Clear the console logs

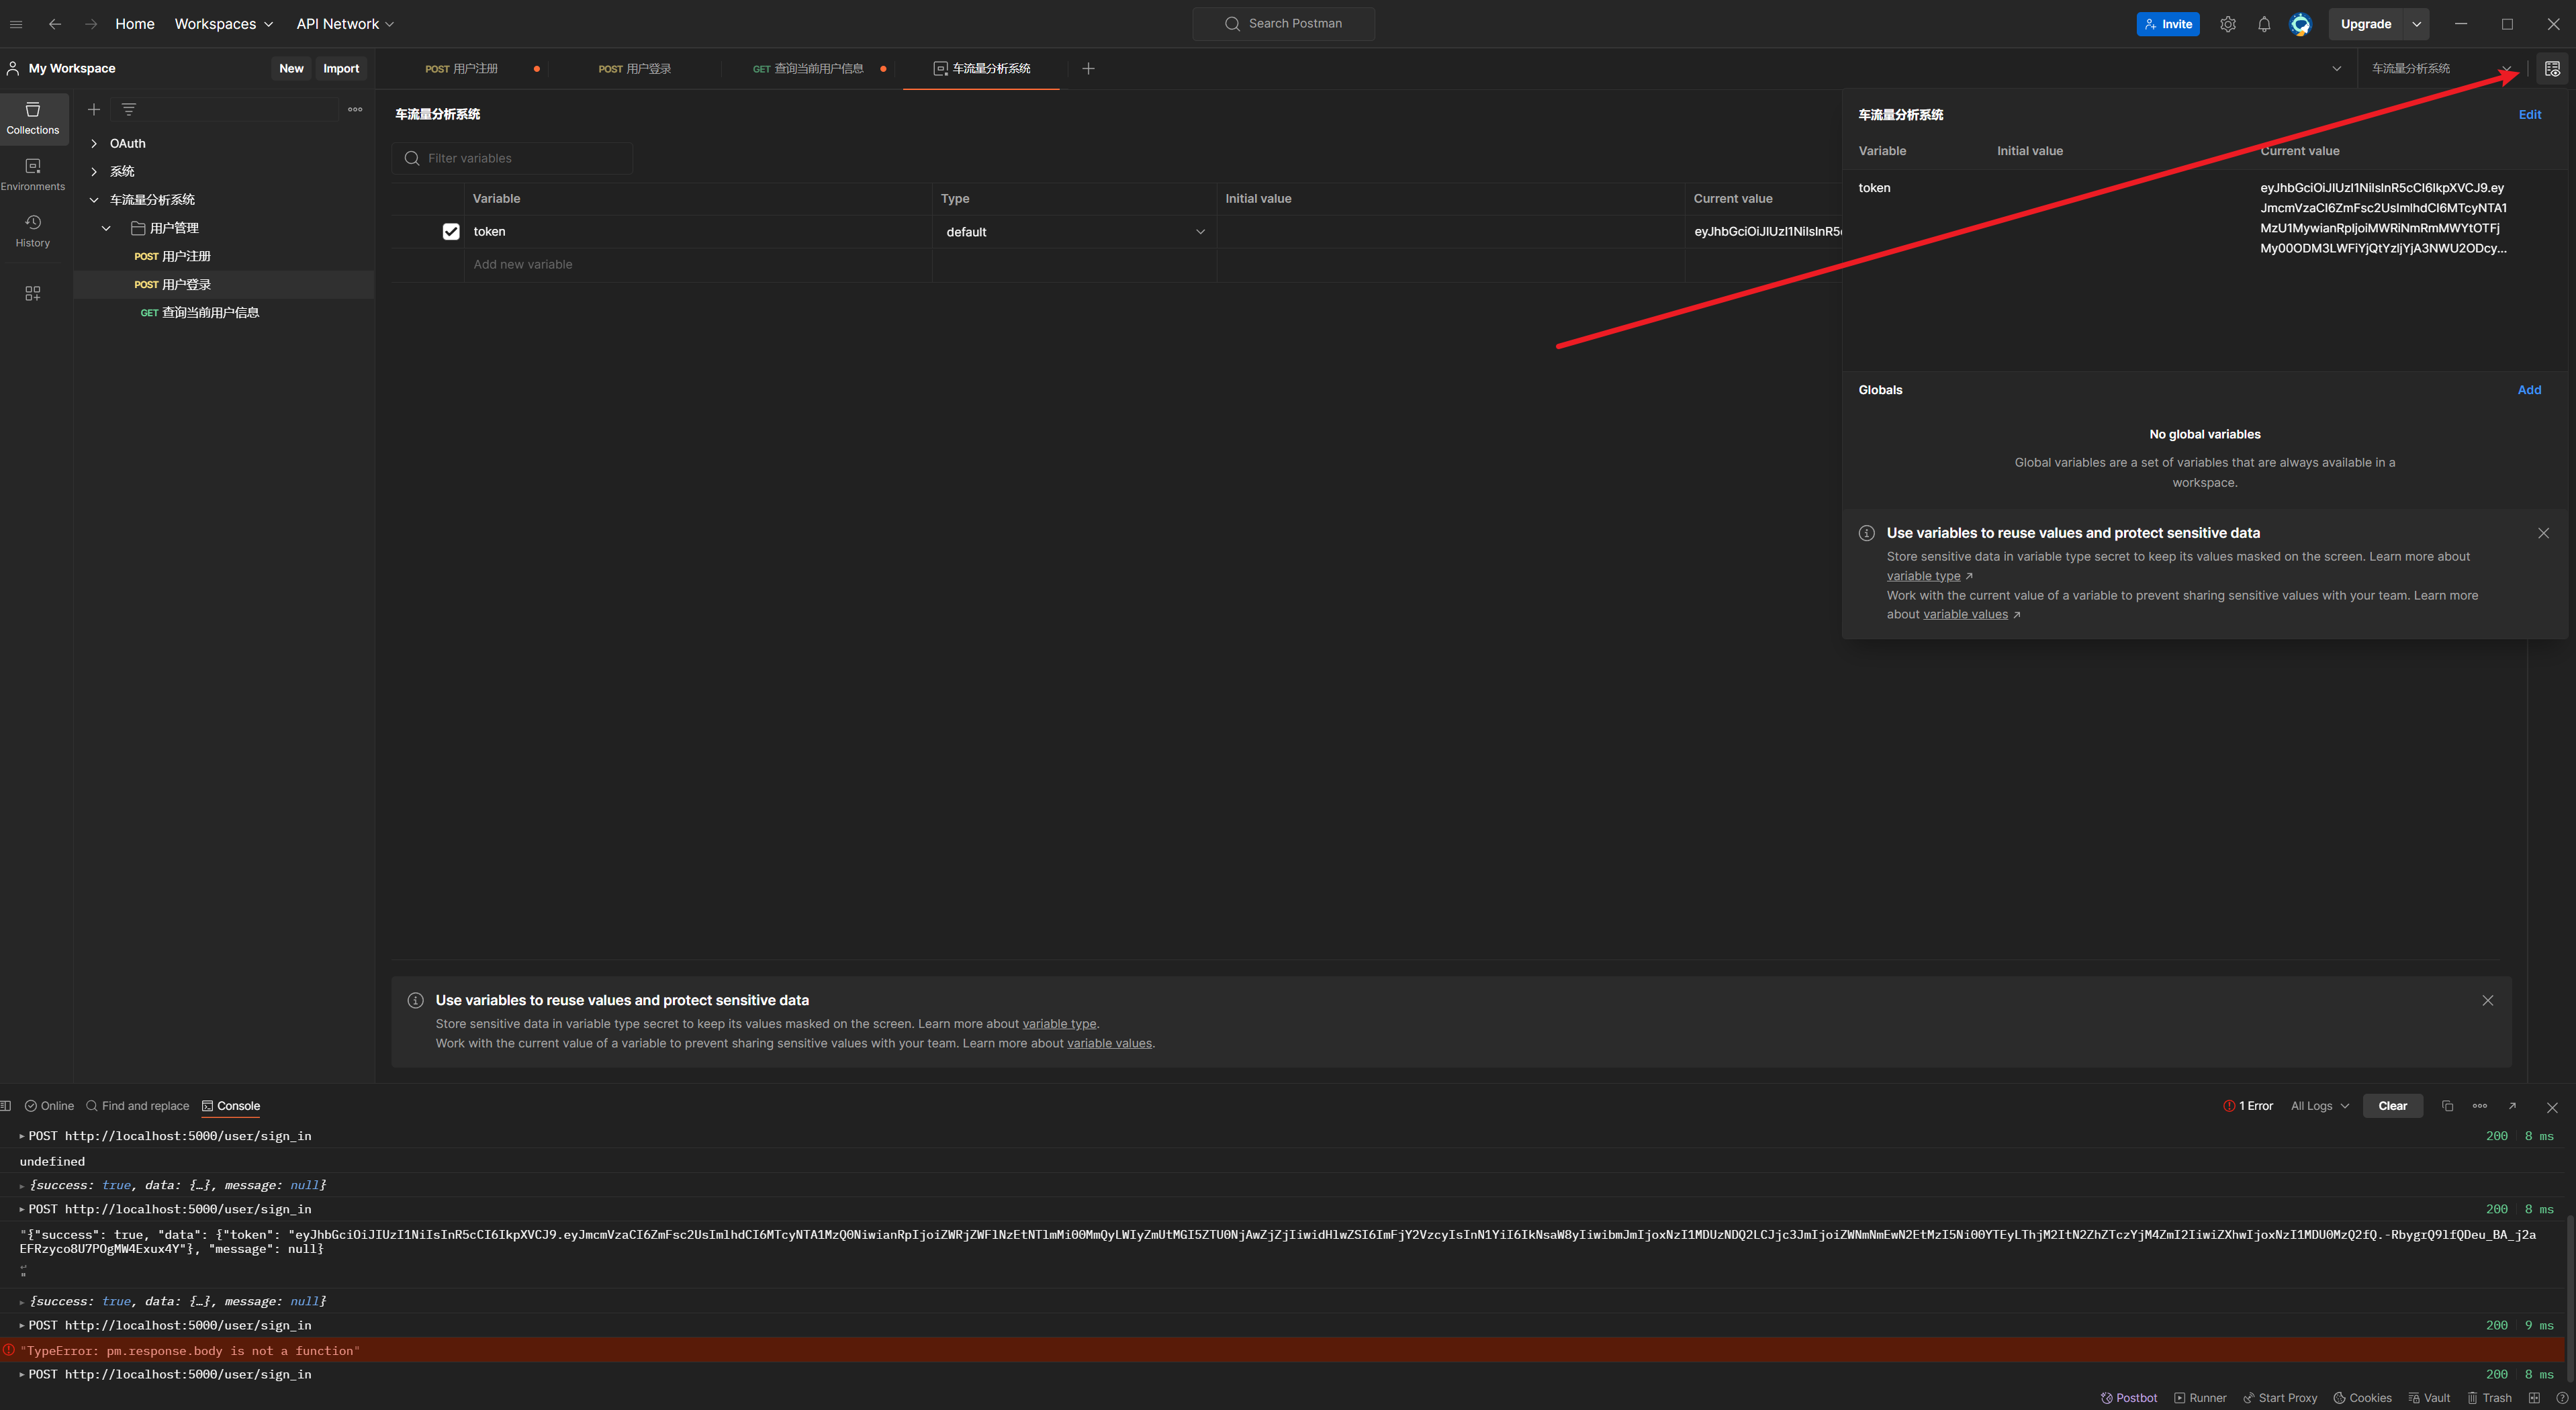coord(2392,1105)
